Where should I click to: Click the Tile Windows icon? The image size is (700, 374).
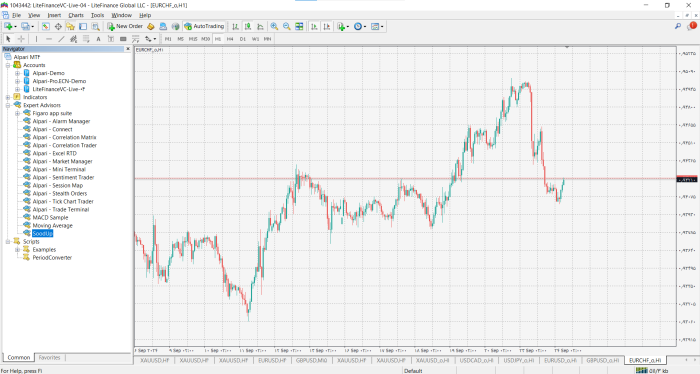[299, 26]
